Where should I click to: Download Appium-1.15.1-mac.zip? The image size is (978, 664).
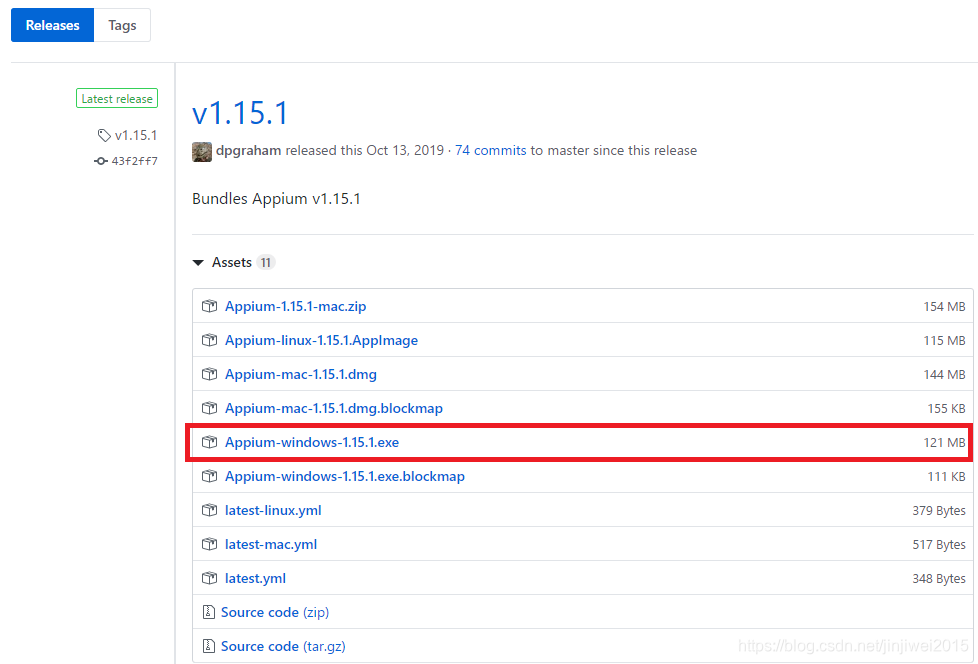pos(296,306)
